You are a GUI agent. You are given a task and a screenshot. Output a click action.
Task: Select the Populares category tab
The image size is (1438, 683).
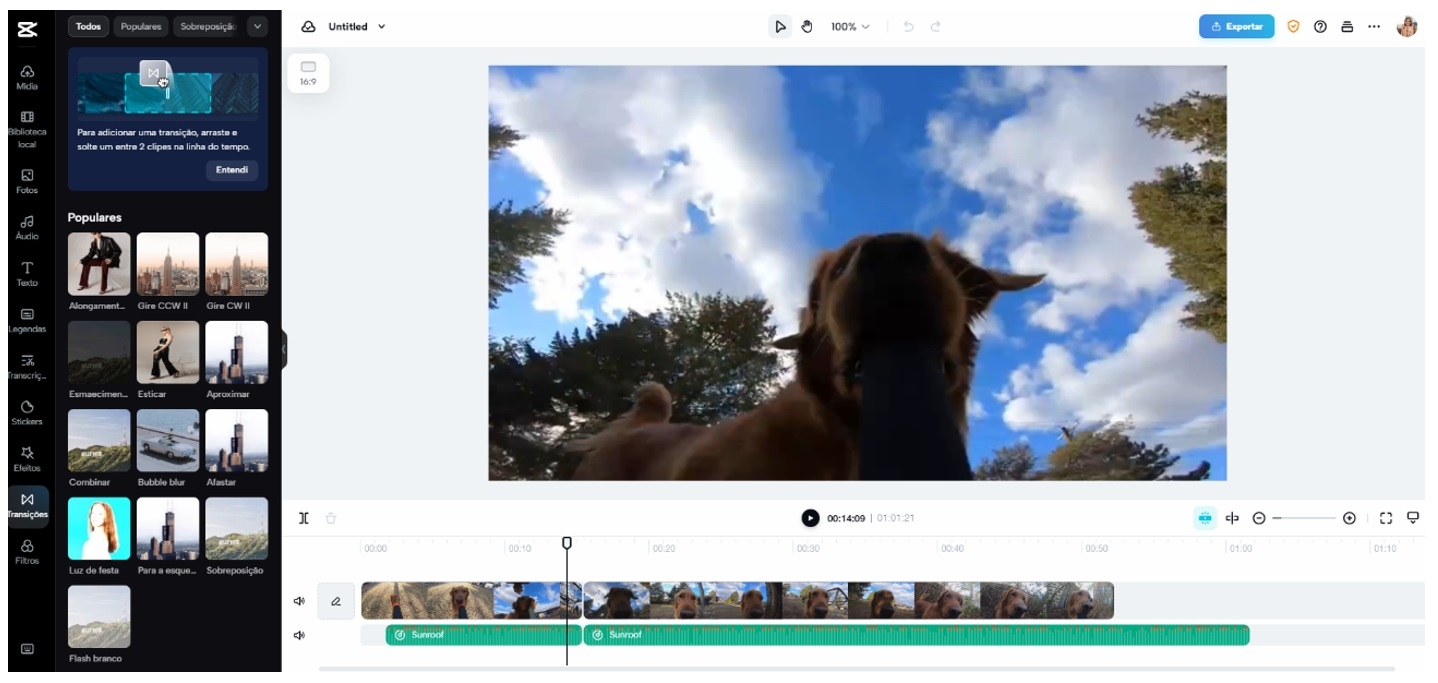141,27
